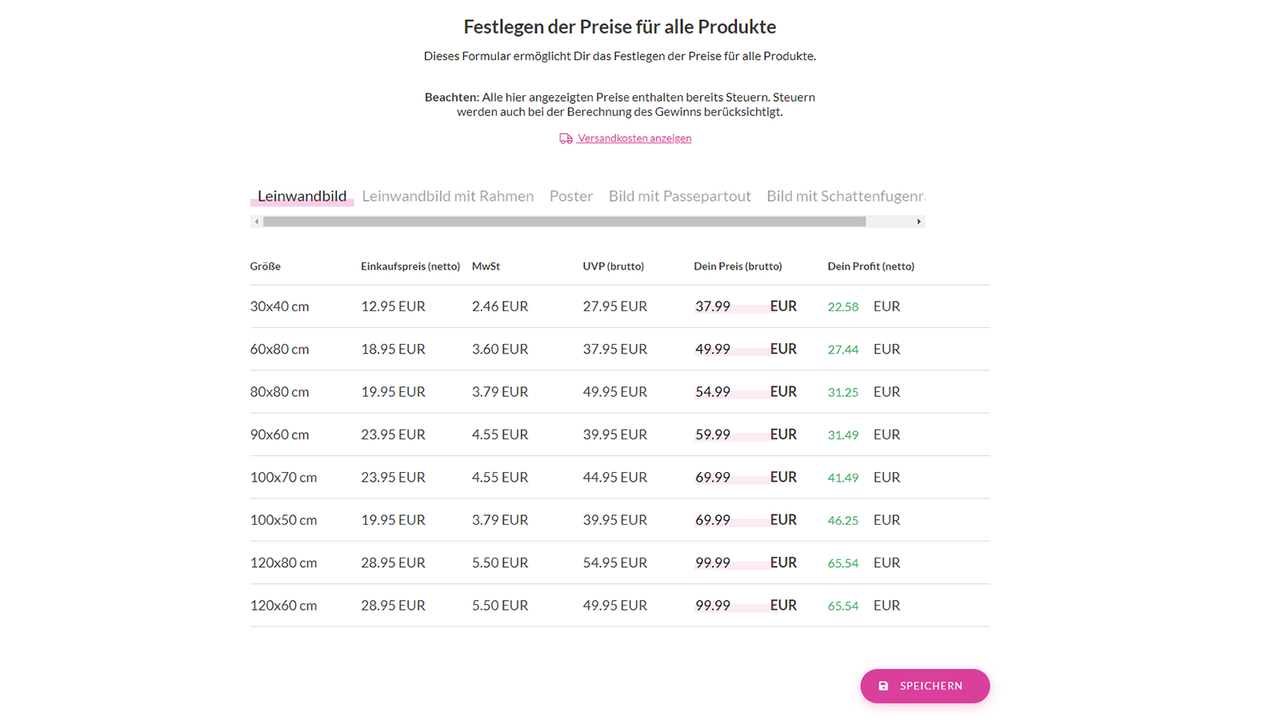Open the Bild mit Schattenfugenrahmen tab

[846, 196]
